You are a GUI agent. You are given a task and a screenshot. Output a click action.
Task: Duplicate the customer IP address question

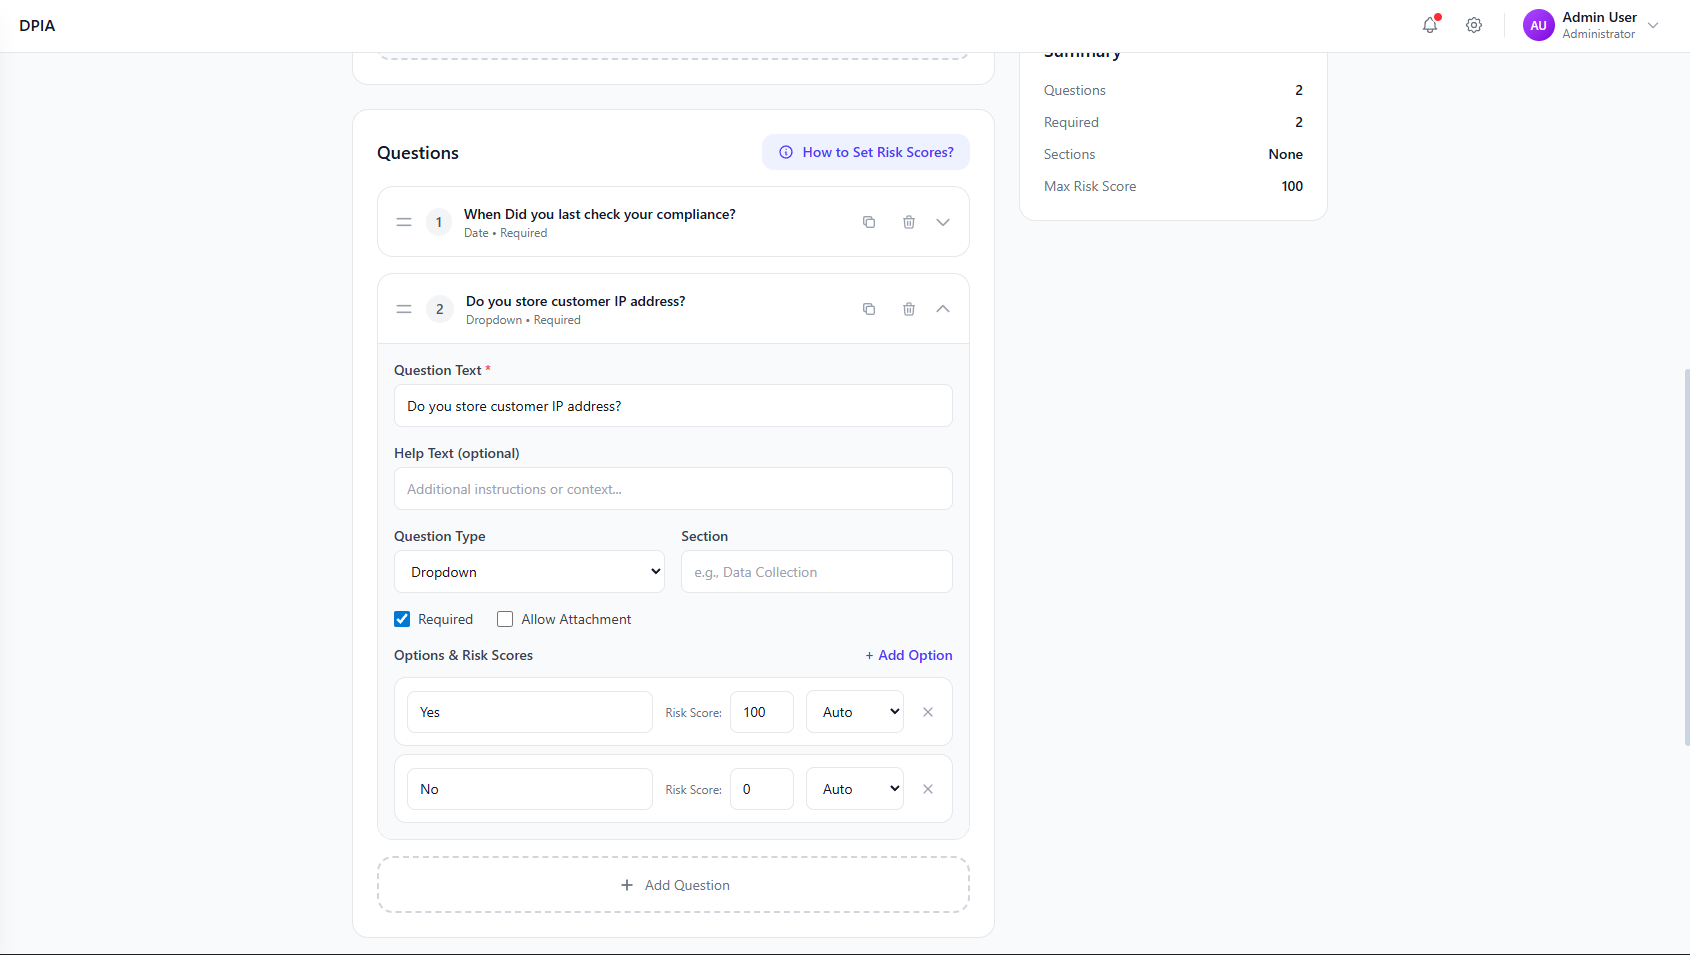tap(869, 309)
